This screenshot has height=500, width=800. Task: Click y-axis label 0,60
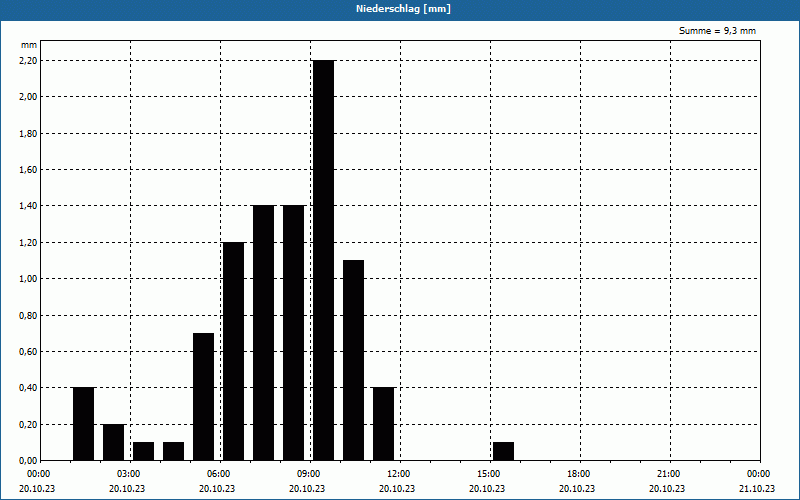click(28, 352)
